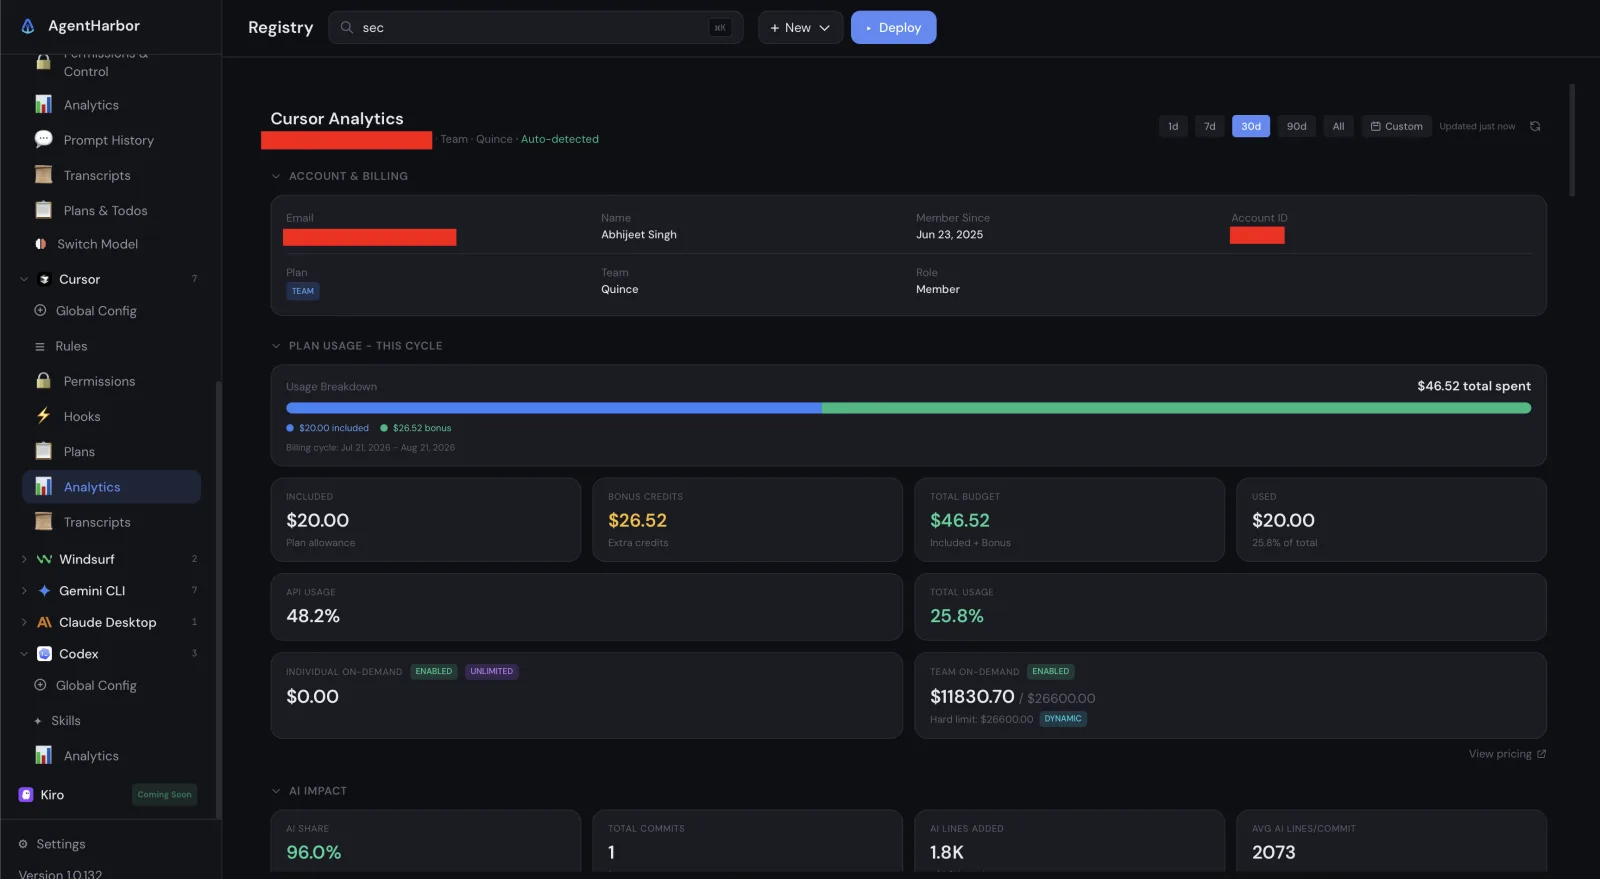Click the API Usage 48.2% value
The image size is (1600, 879).
(313, 616)
